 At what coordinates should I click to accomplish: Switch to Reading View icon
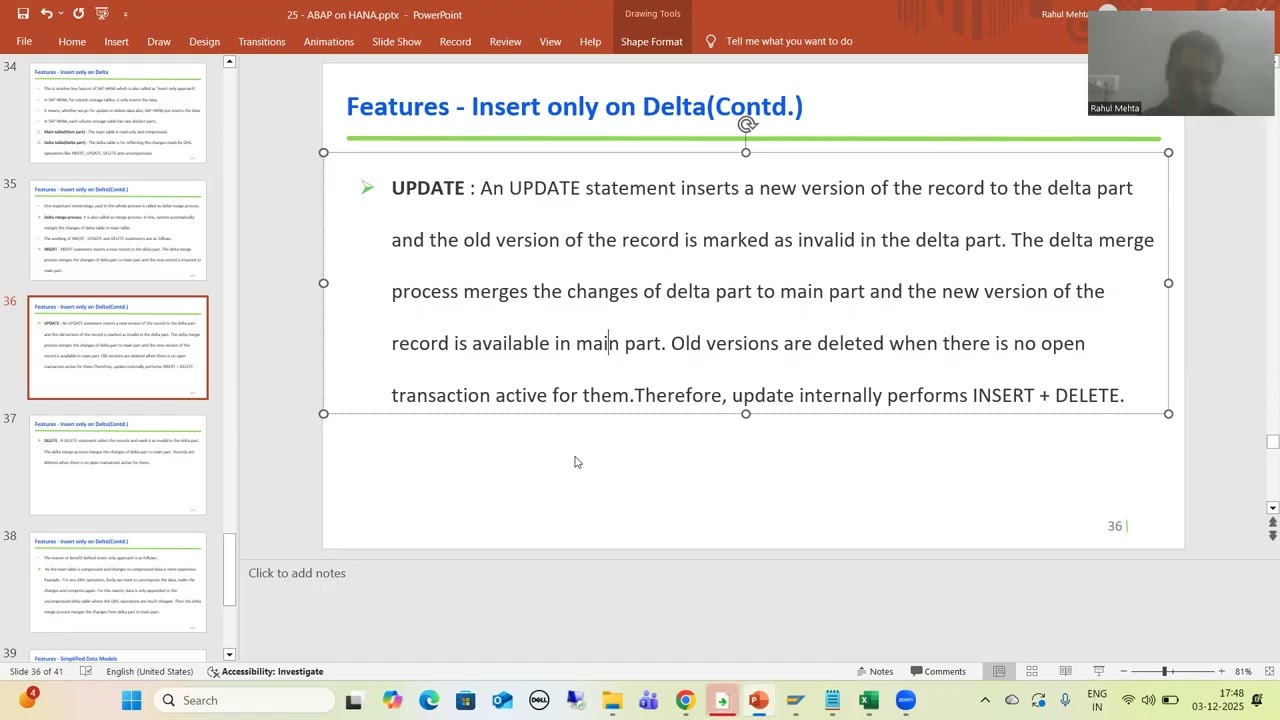(x=1065, y=671)
